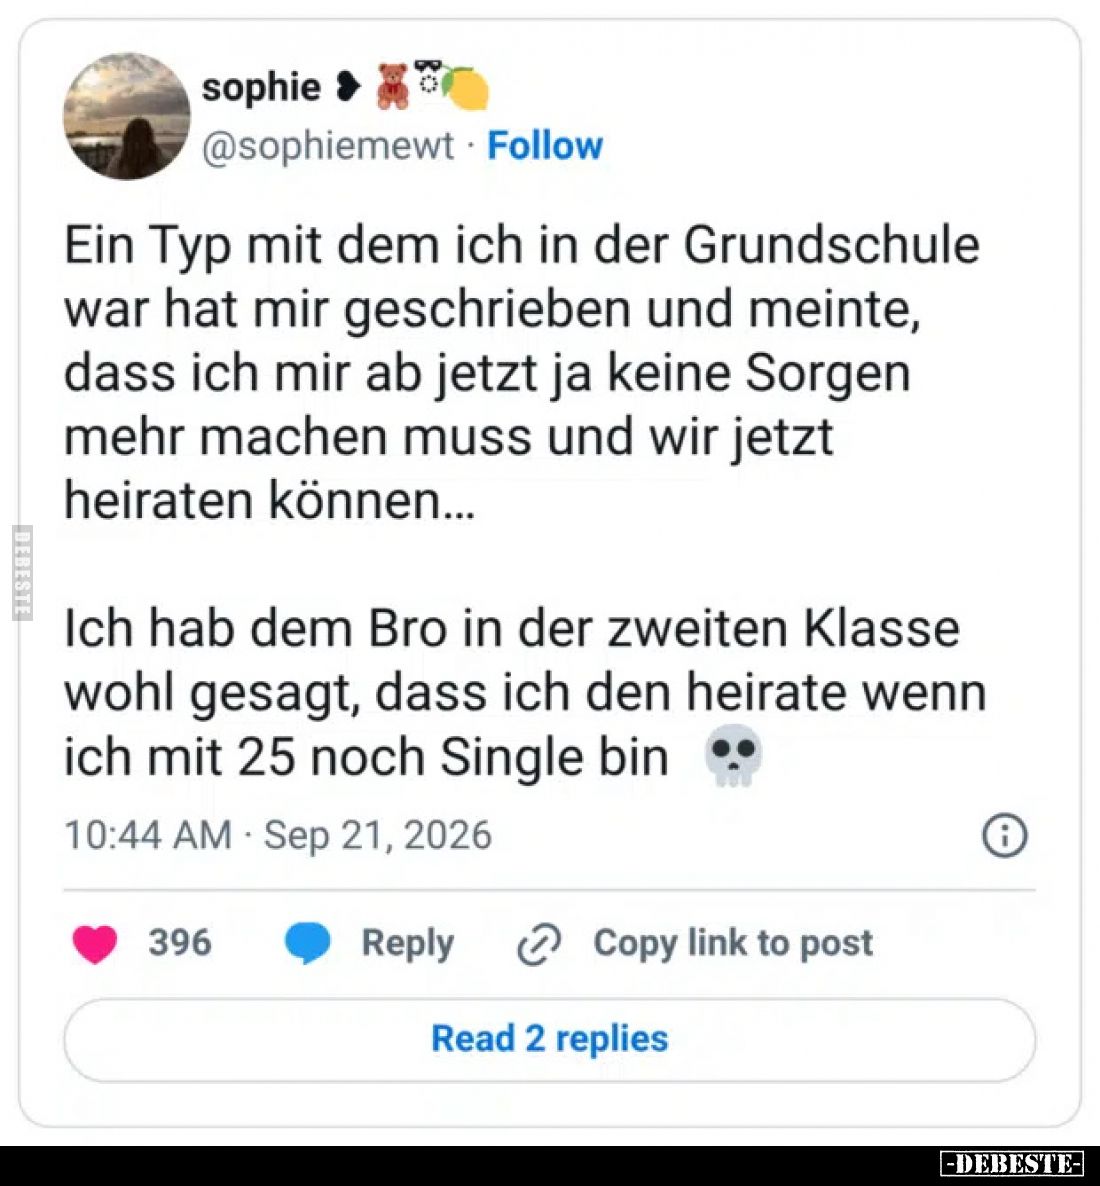This screenshot has height=1186, width=1100.
Task: Click the sophie display name
Action: pos(262,87)
